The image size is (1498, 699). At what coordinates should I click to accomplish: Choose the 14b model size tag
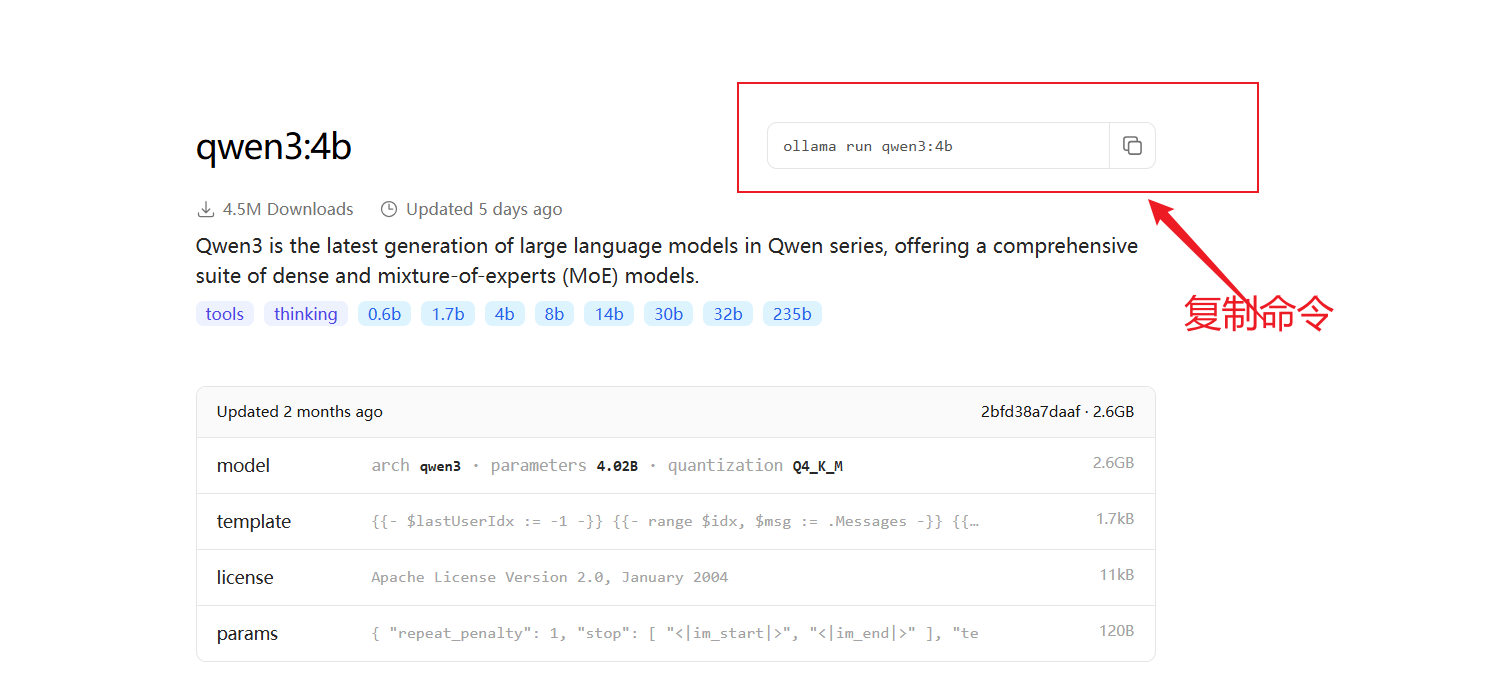coord(608,314)
